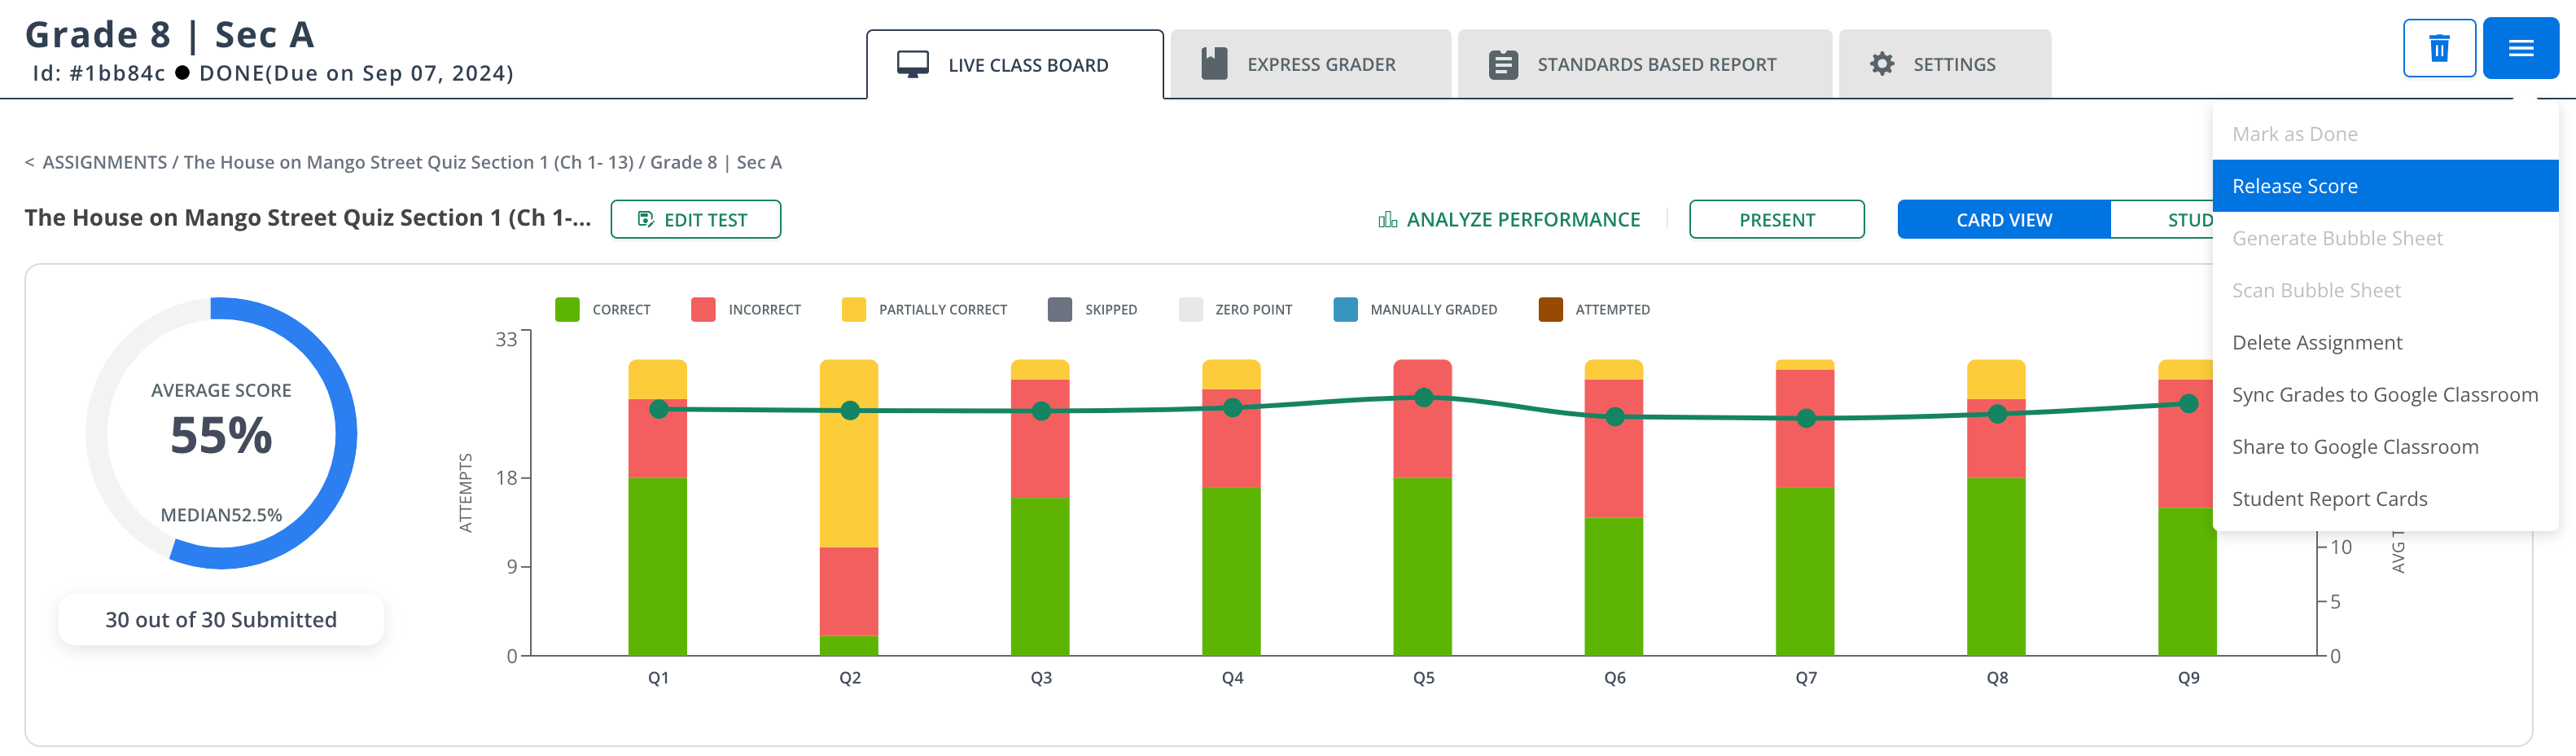The image size is (2576, 756).
Task: Click the Analyze Performance chart icon
Action: point(1387,219)
